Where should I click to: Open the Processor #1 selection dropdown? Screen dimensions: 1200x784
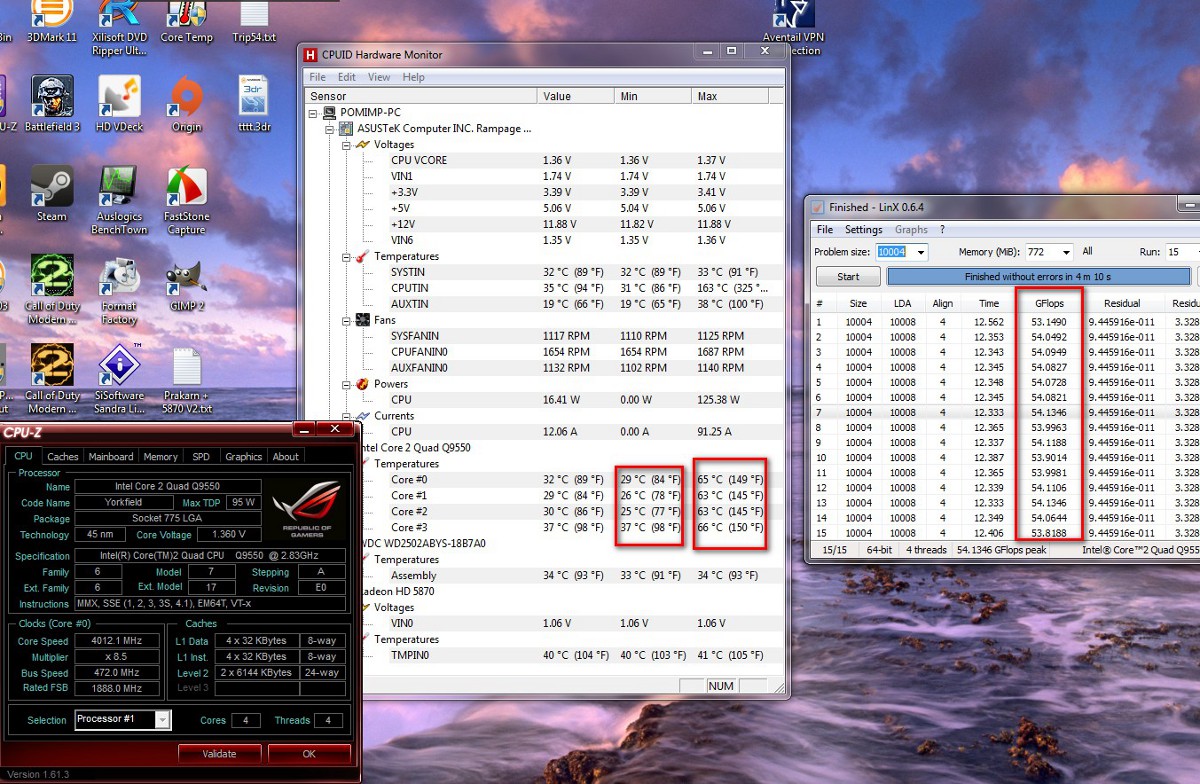162,720
